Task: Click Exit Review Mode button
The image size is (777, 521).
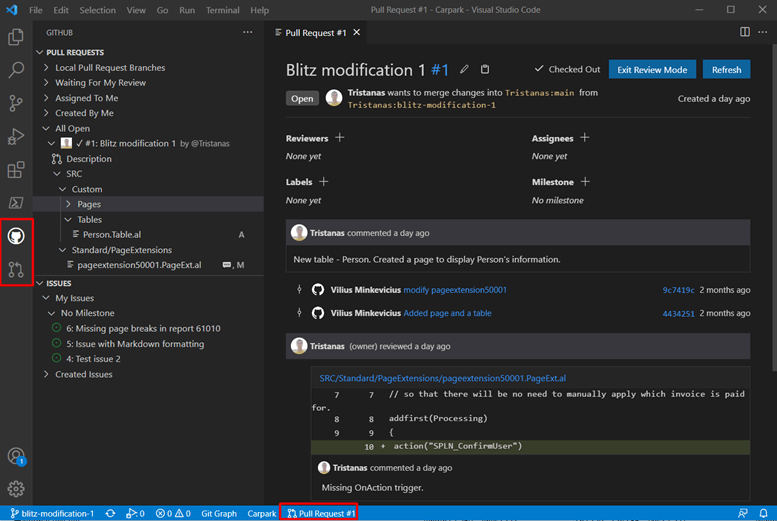Action: [652, 69]
